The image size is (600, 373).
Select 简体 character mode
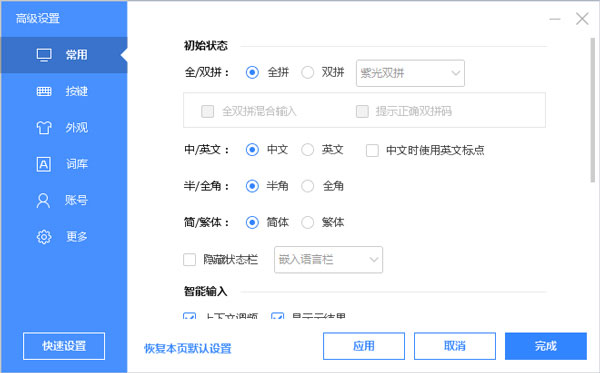(252, 222)
